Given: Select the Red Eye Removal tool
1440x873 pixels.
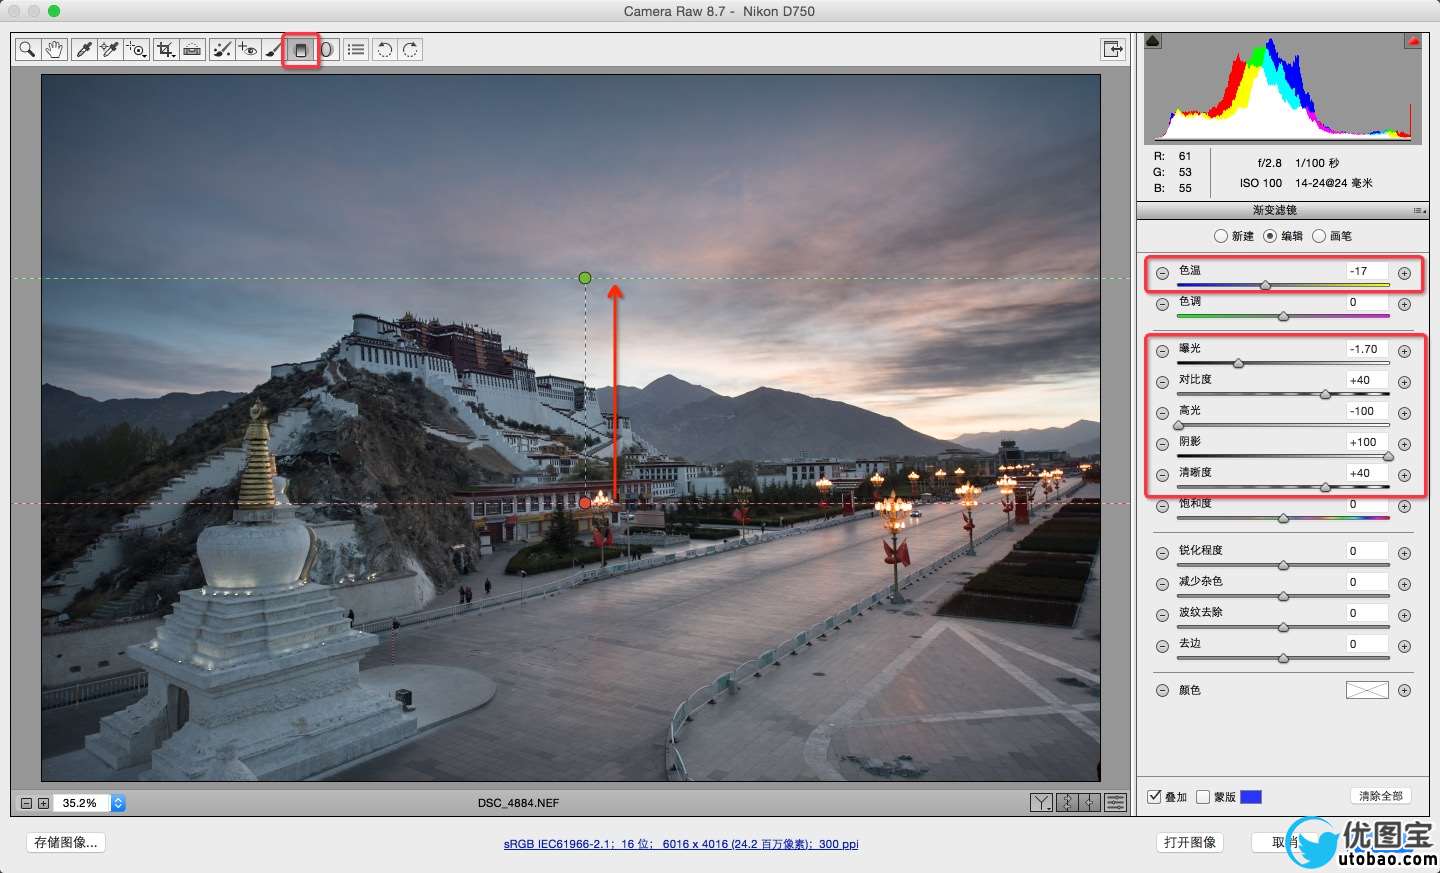Looking at the screenshot, I should click(x=248, y=49).
